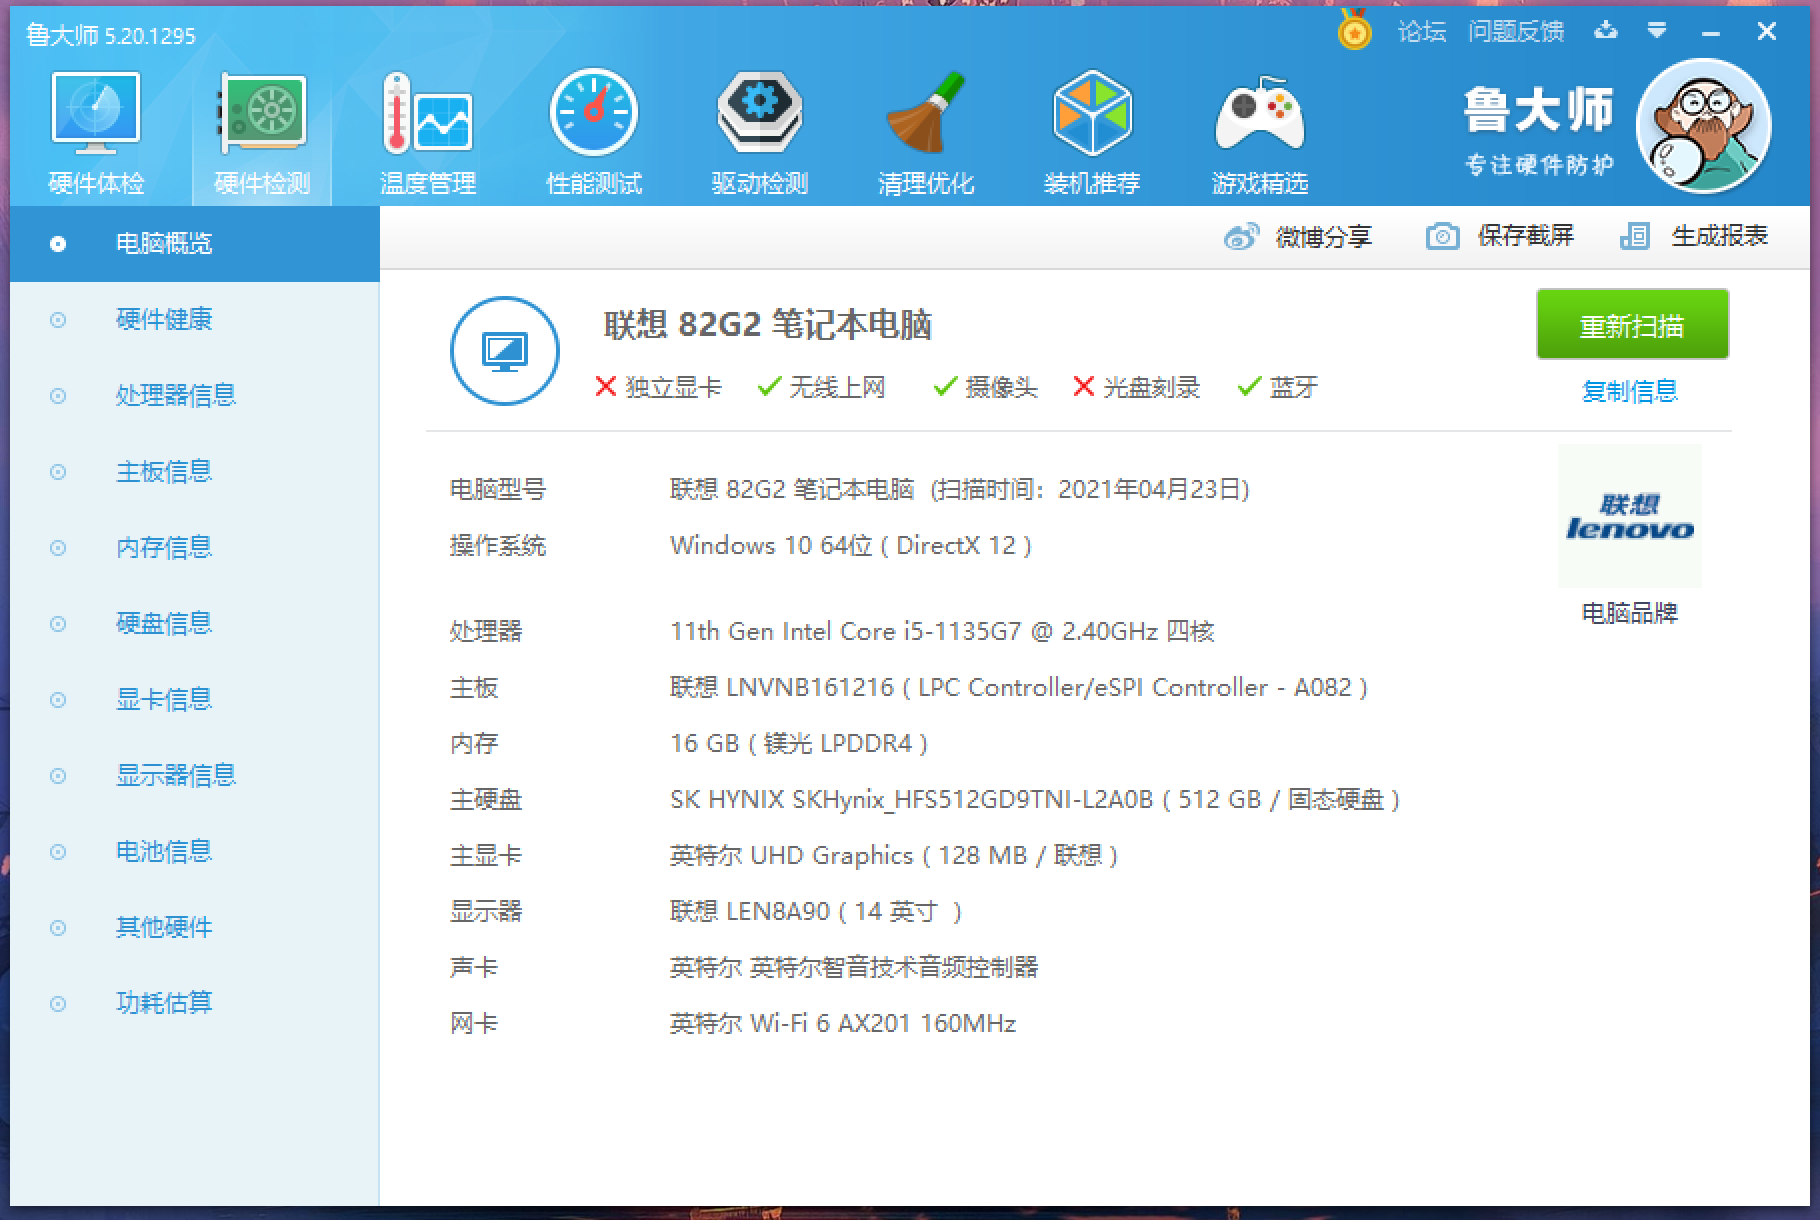Click 生成报表 text button
This screenshot has height=1220, width=1820.
1720,236
